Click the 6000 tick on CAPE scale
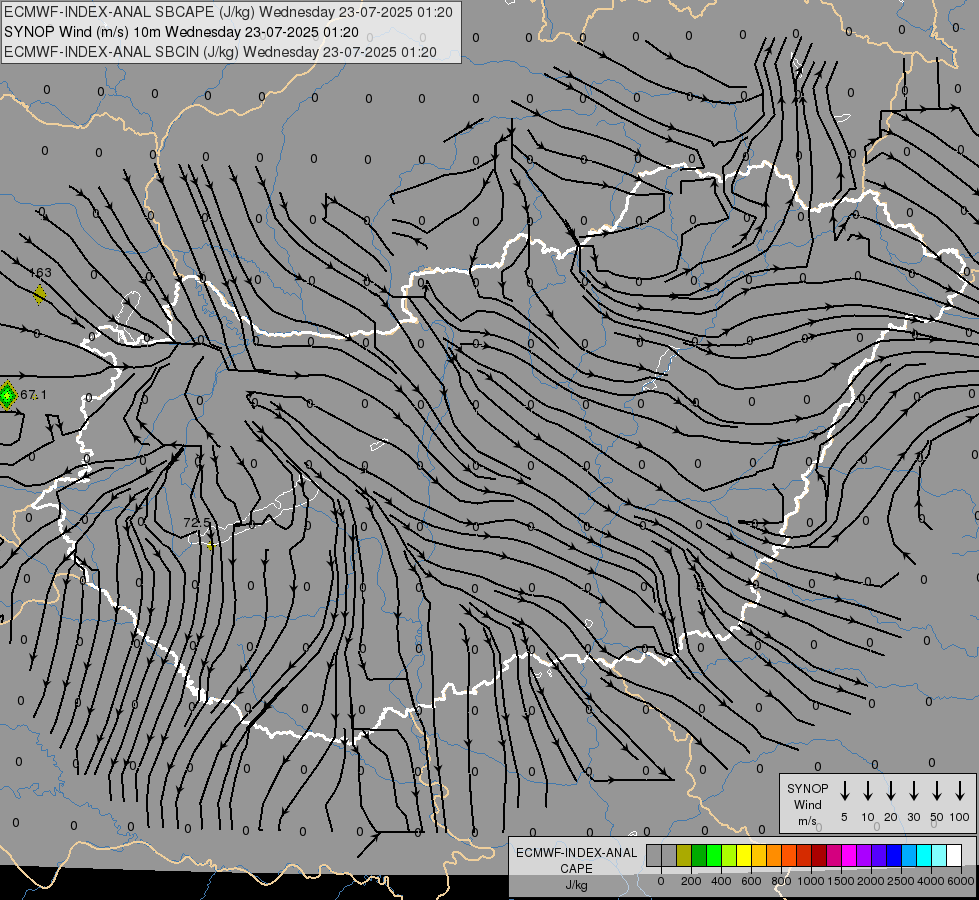 pos(960,881)
